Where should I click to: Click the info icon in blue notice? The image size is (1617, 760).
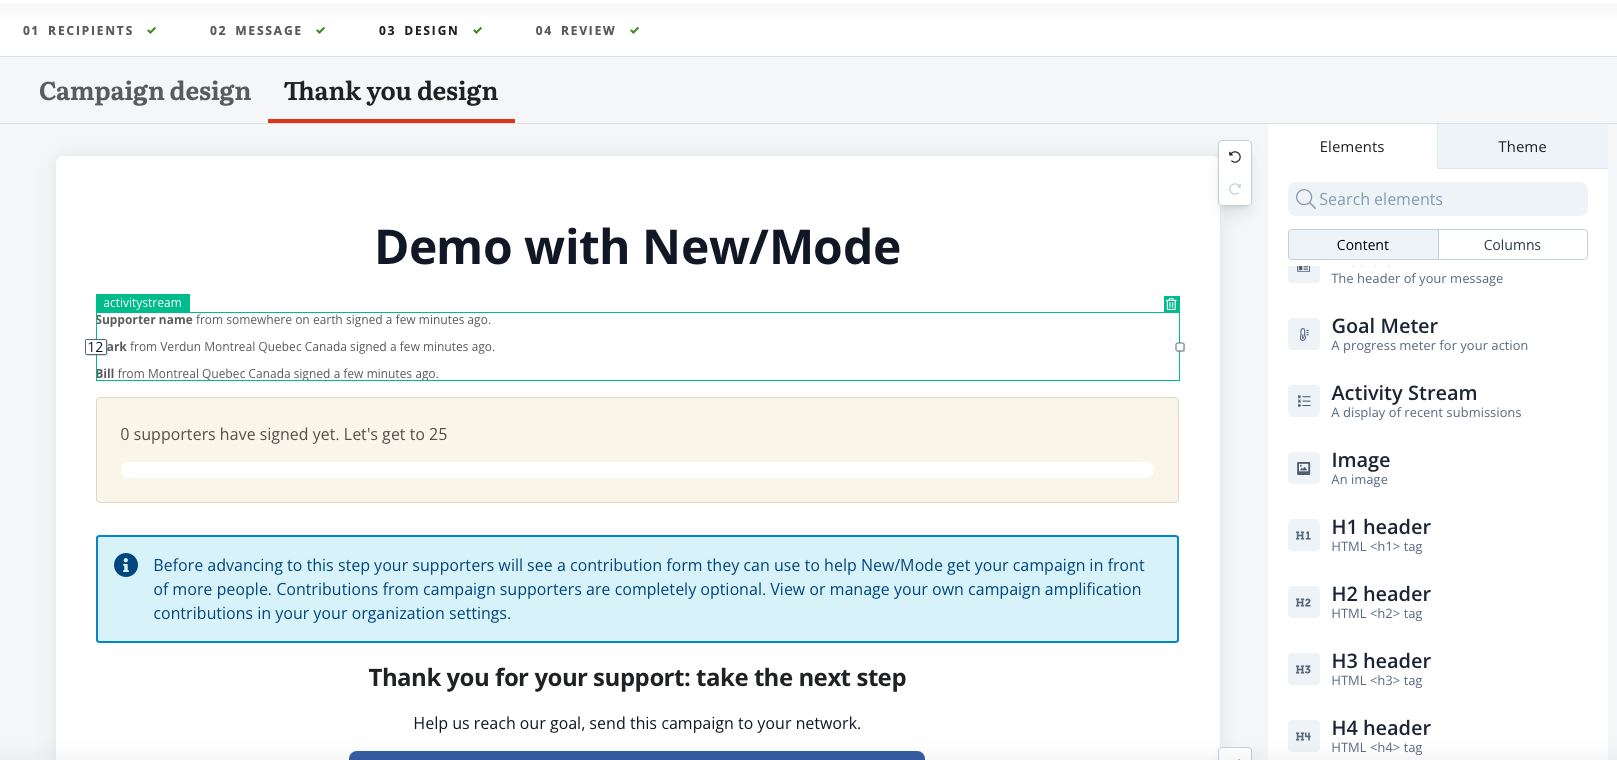[126, 565]
